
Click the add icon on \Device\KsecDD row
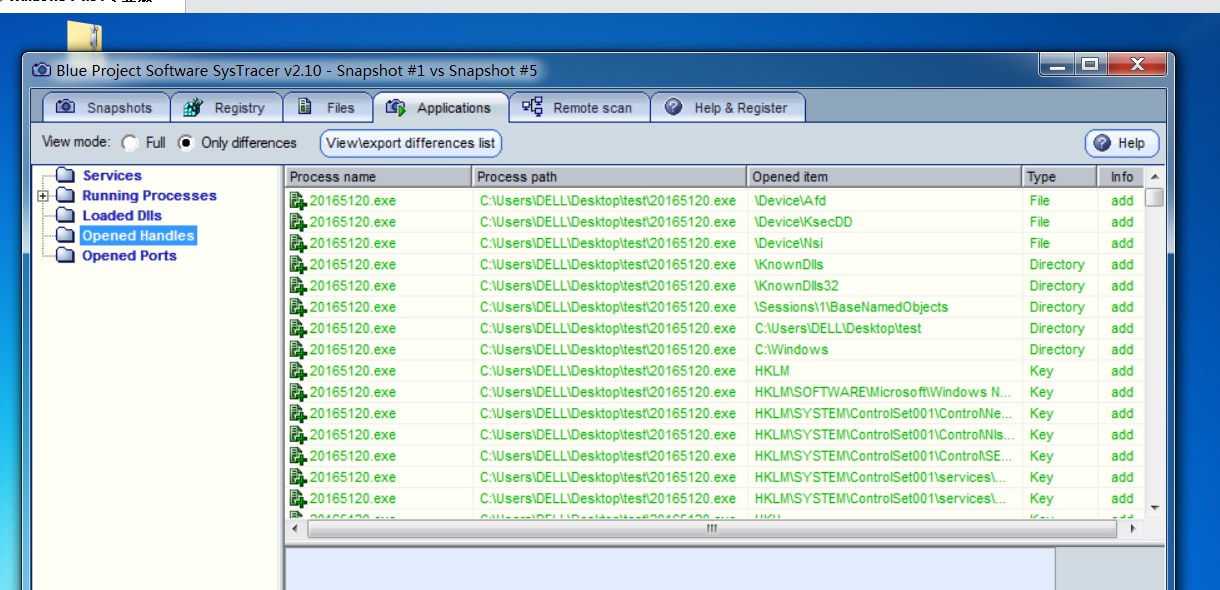[x=298, y=222]
